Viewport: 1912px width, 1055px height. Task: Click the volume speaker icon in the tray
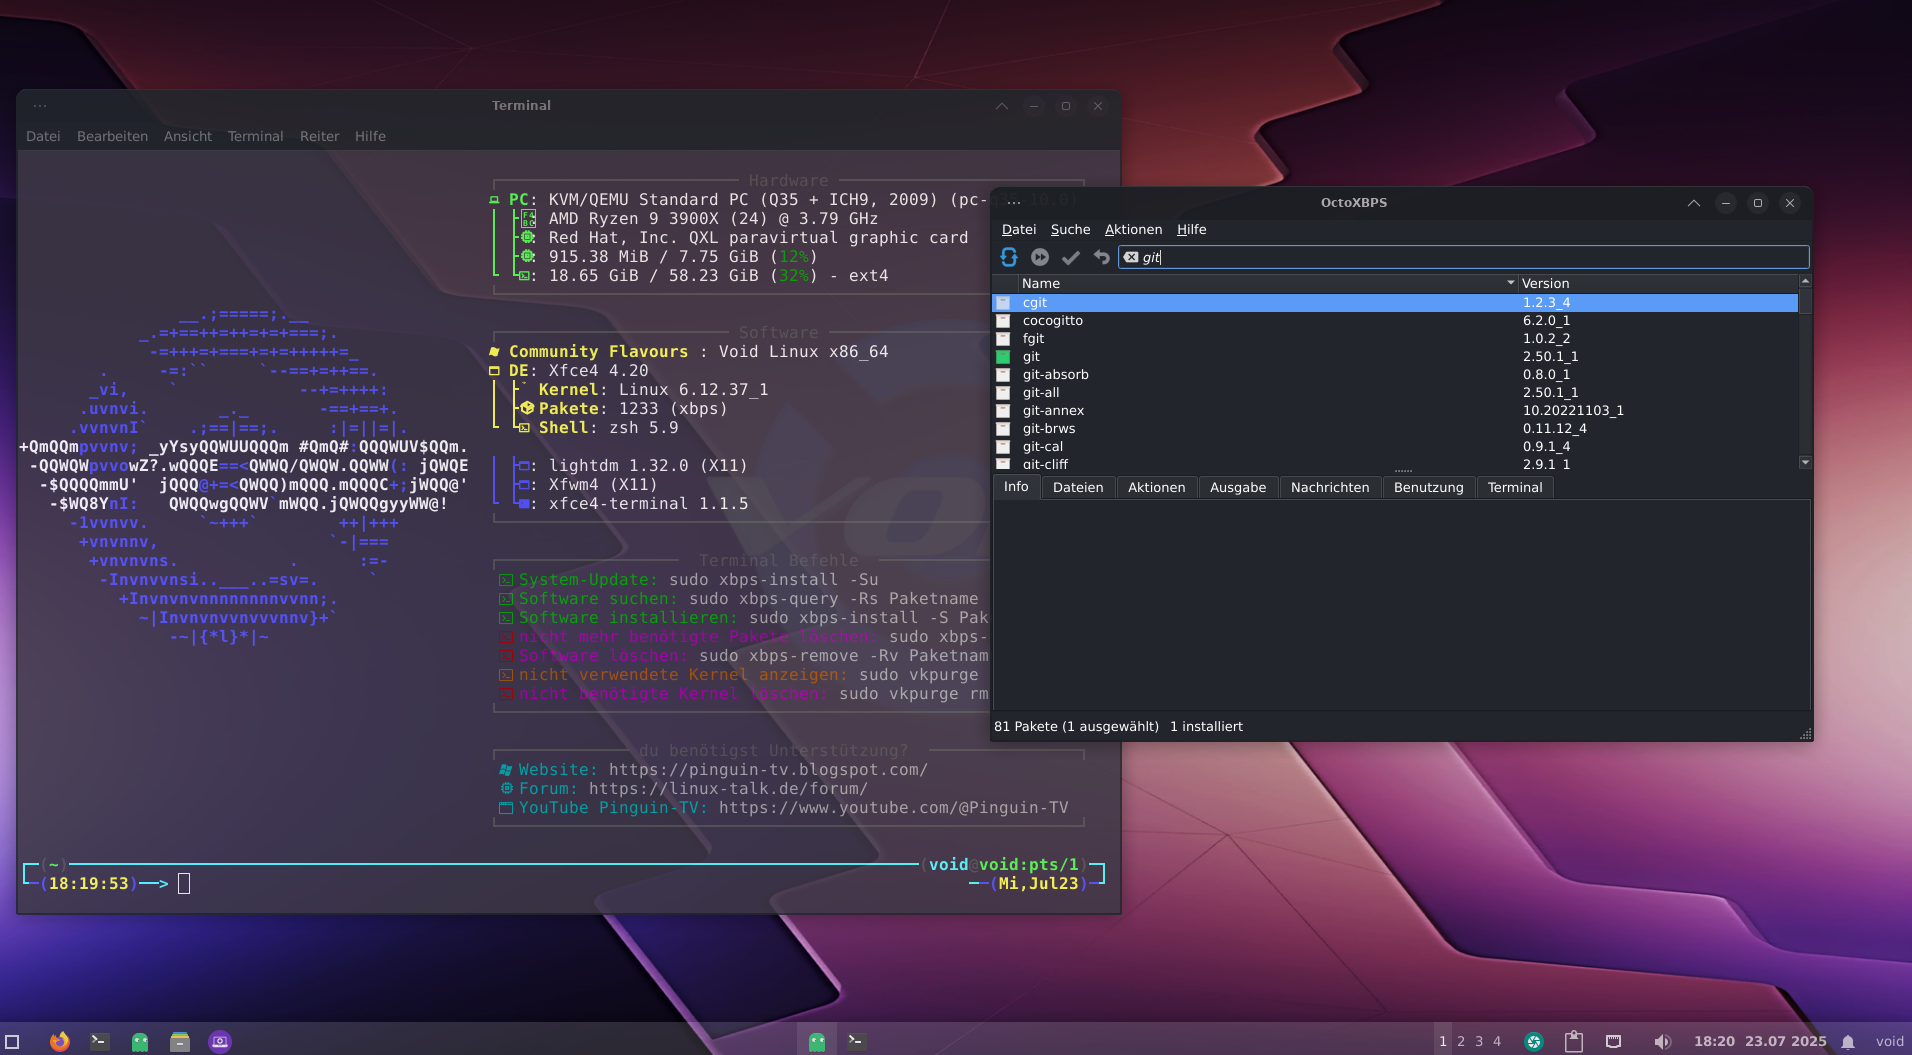click(1661, 1041)
